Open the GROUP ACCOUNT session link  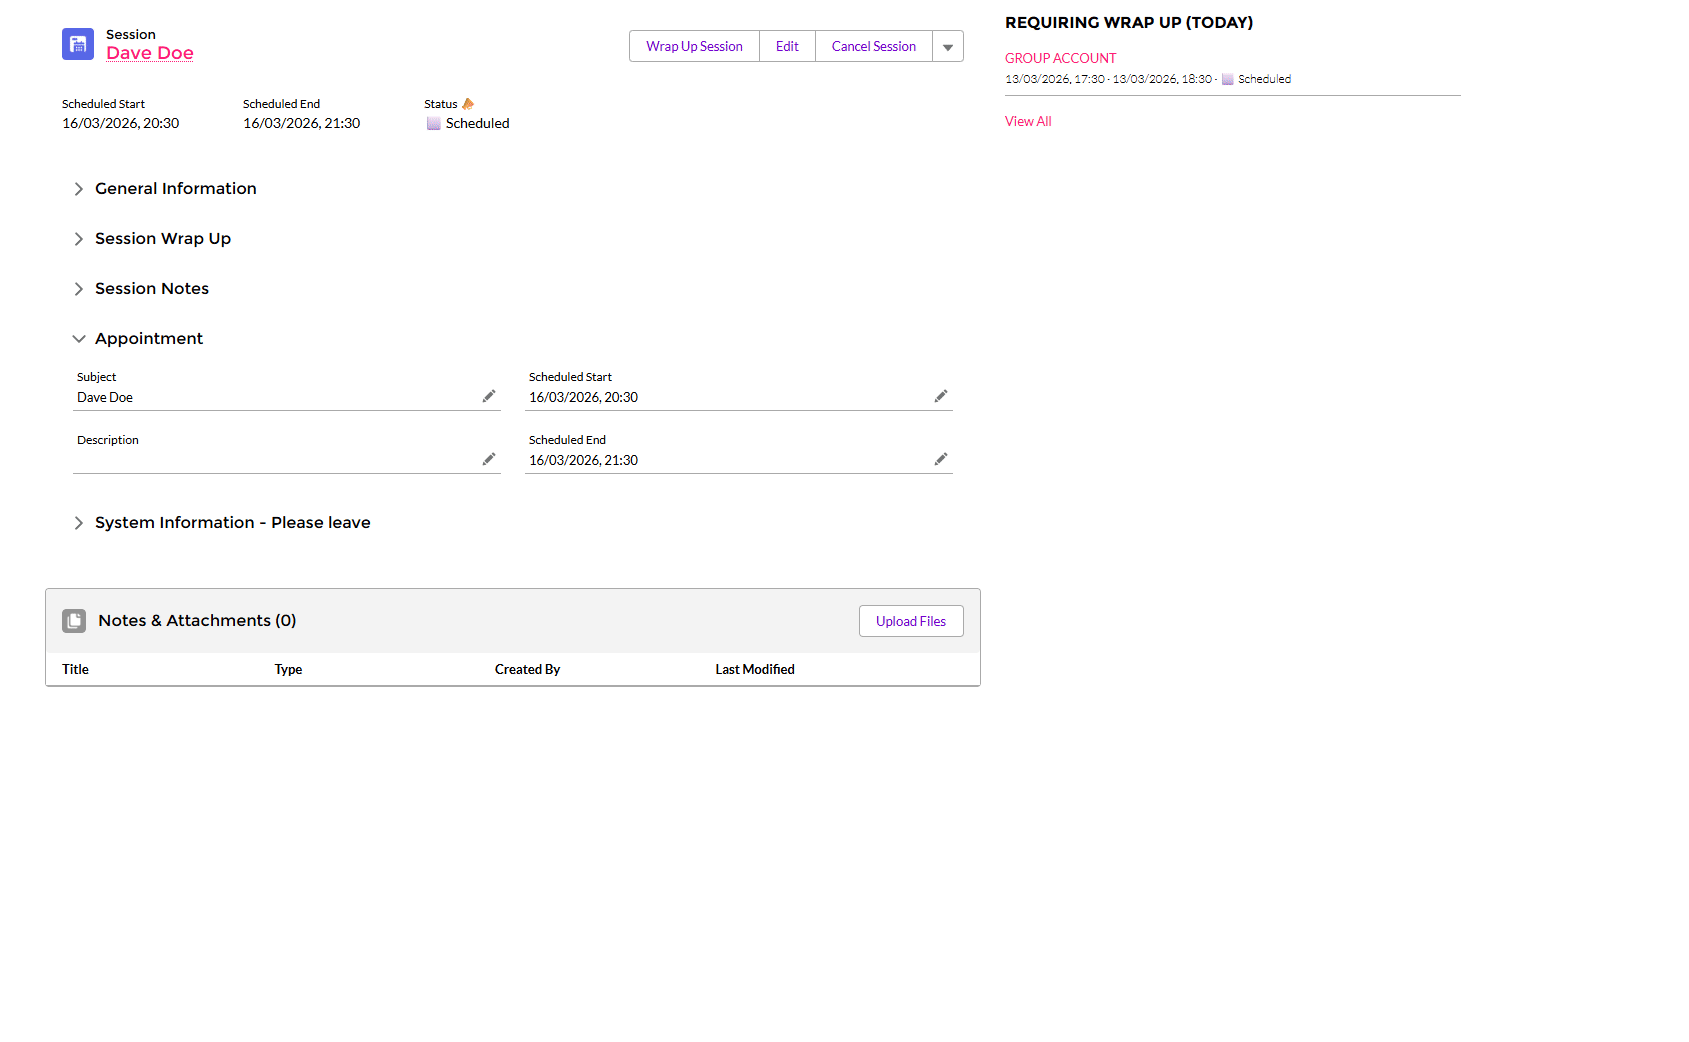tap(1060, 58)
